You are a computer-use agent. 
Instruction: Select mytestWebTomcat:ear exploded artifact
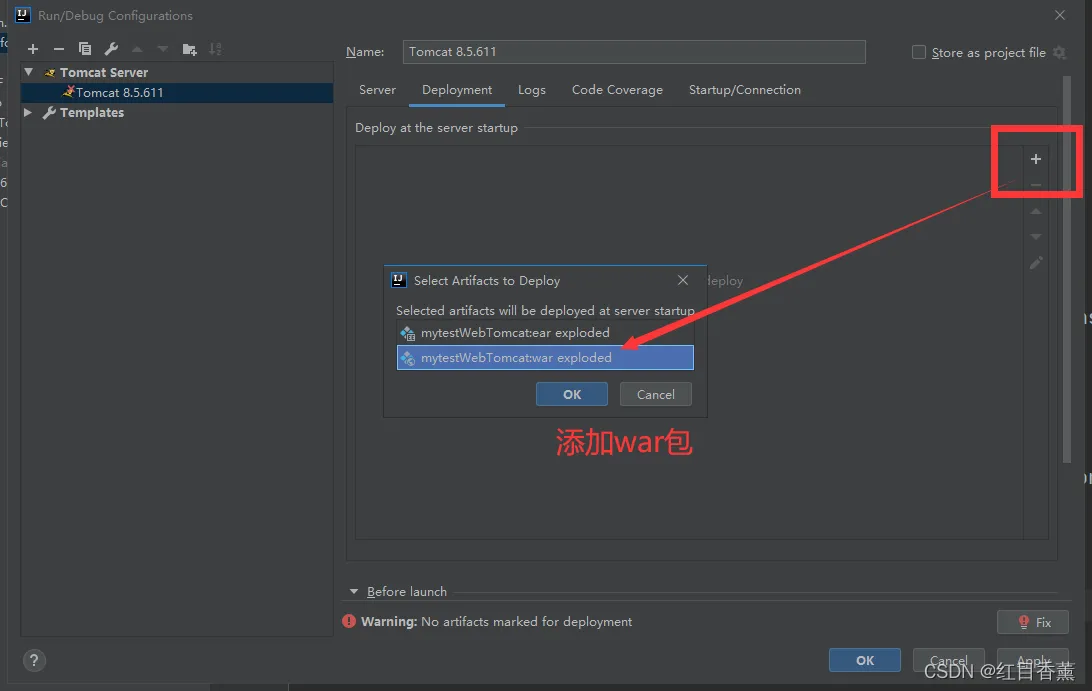(x=545, y=333)
